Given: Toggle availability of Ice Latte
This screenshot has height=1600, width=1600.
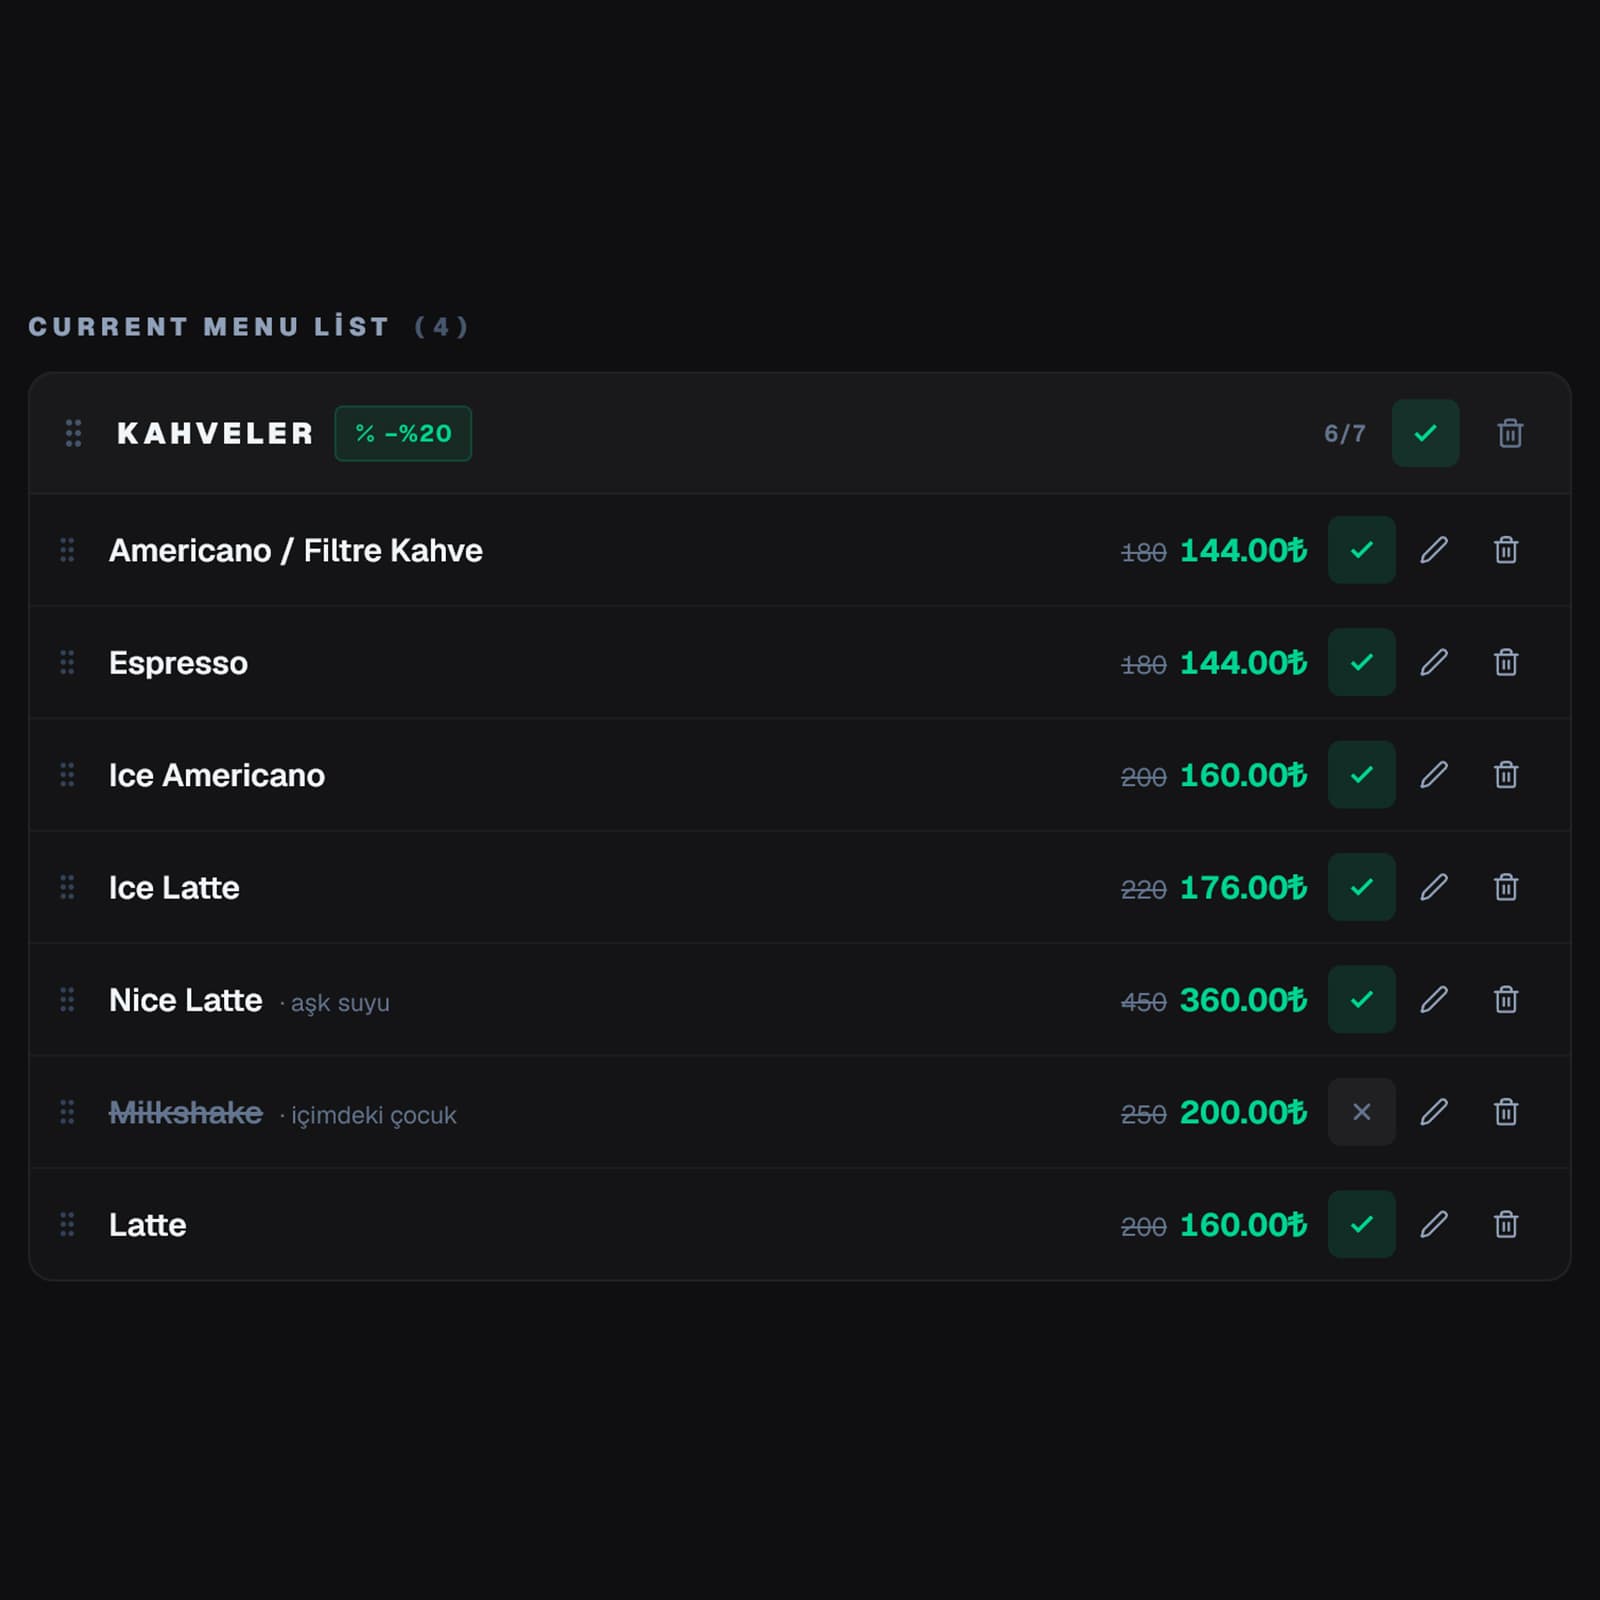Looking at the screenshot, I should (1361, 887).
